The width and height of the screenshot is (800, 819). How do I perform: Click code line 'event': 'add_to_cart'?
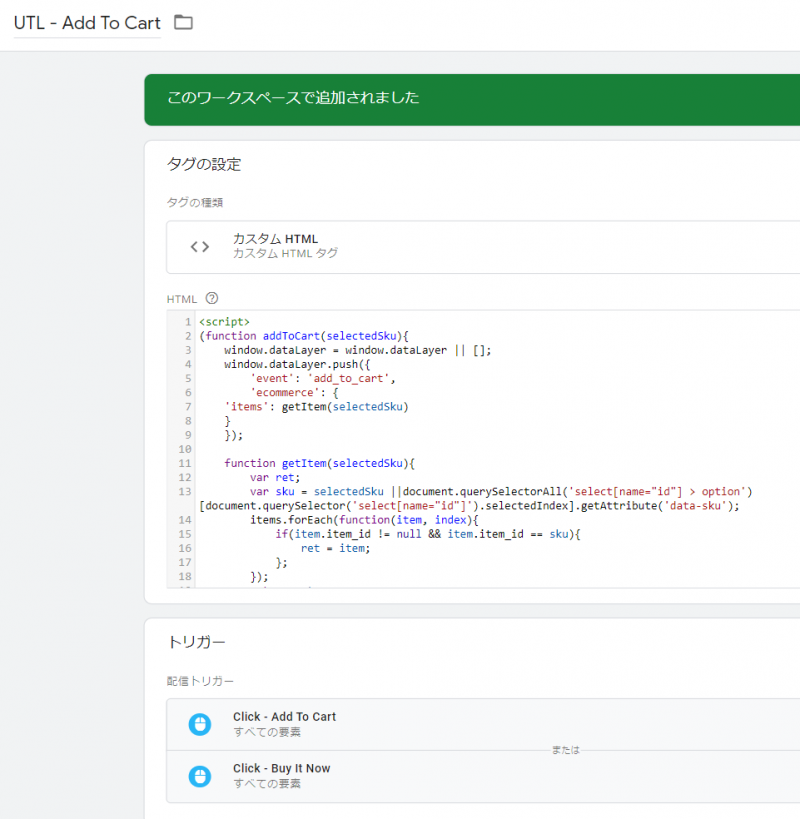click(x=323, y=378)
